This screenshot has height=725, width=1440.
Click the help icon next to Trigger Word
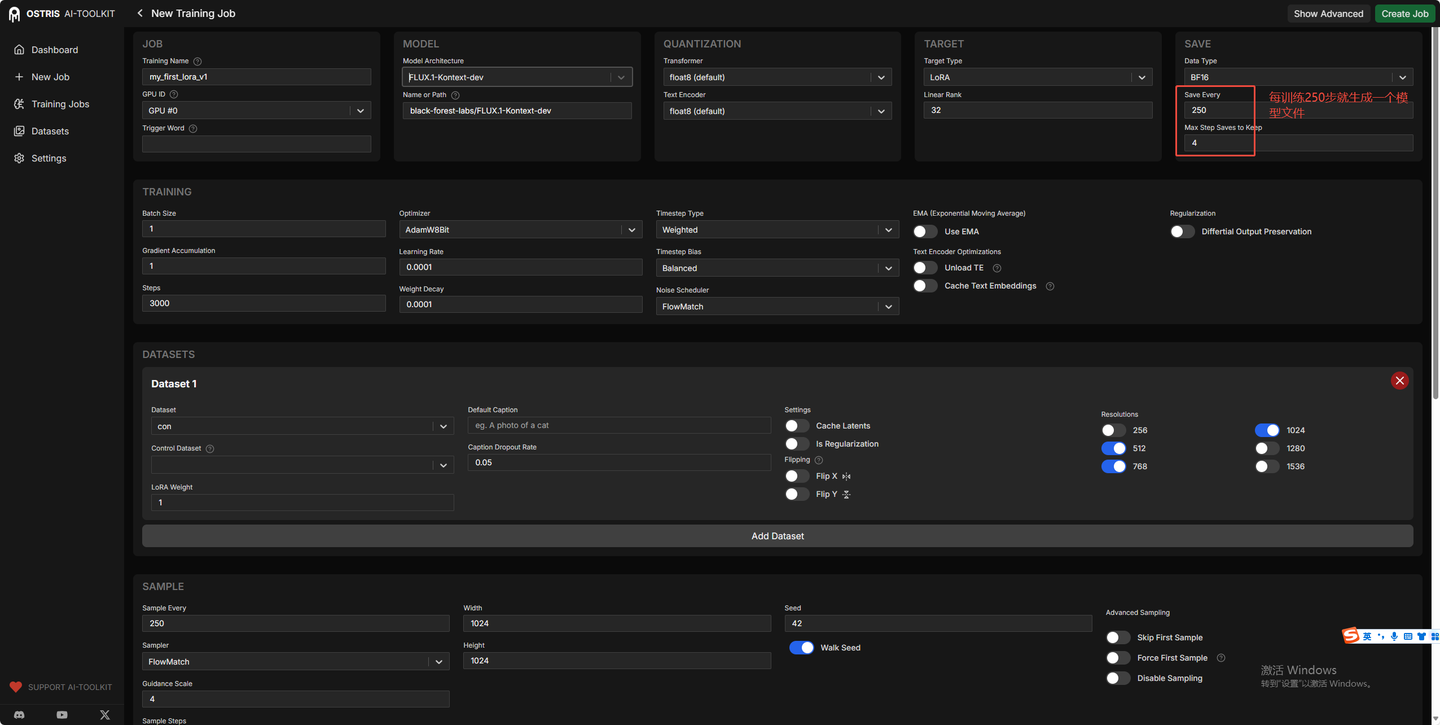pyautogui.click(x=193, y=128)
